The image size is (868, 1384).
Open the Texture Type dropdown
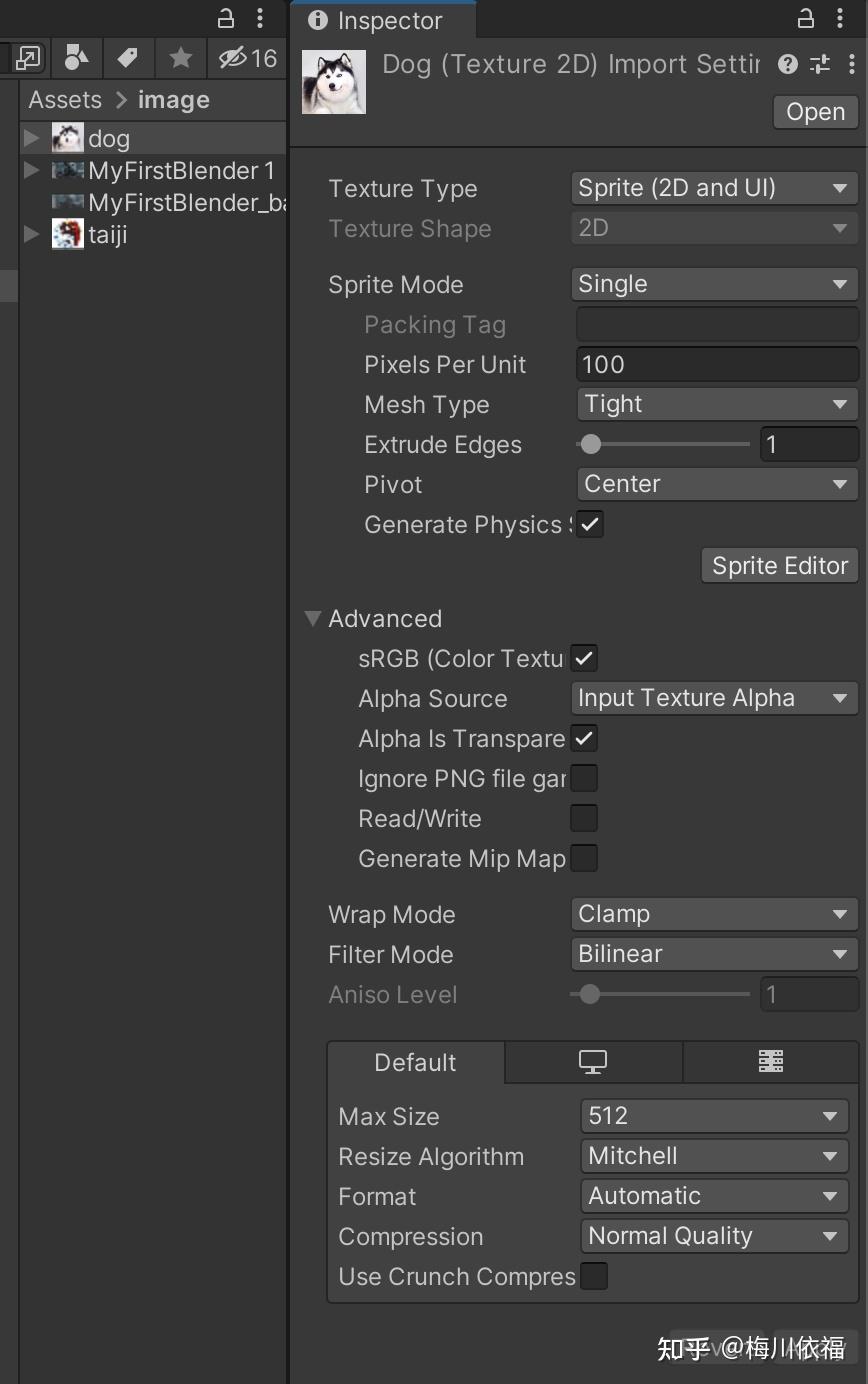(x=713, y=188)
